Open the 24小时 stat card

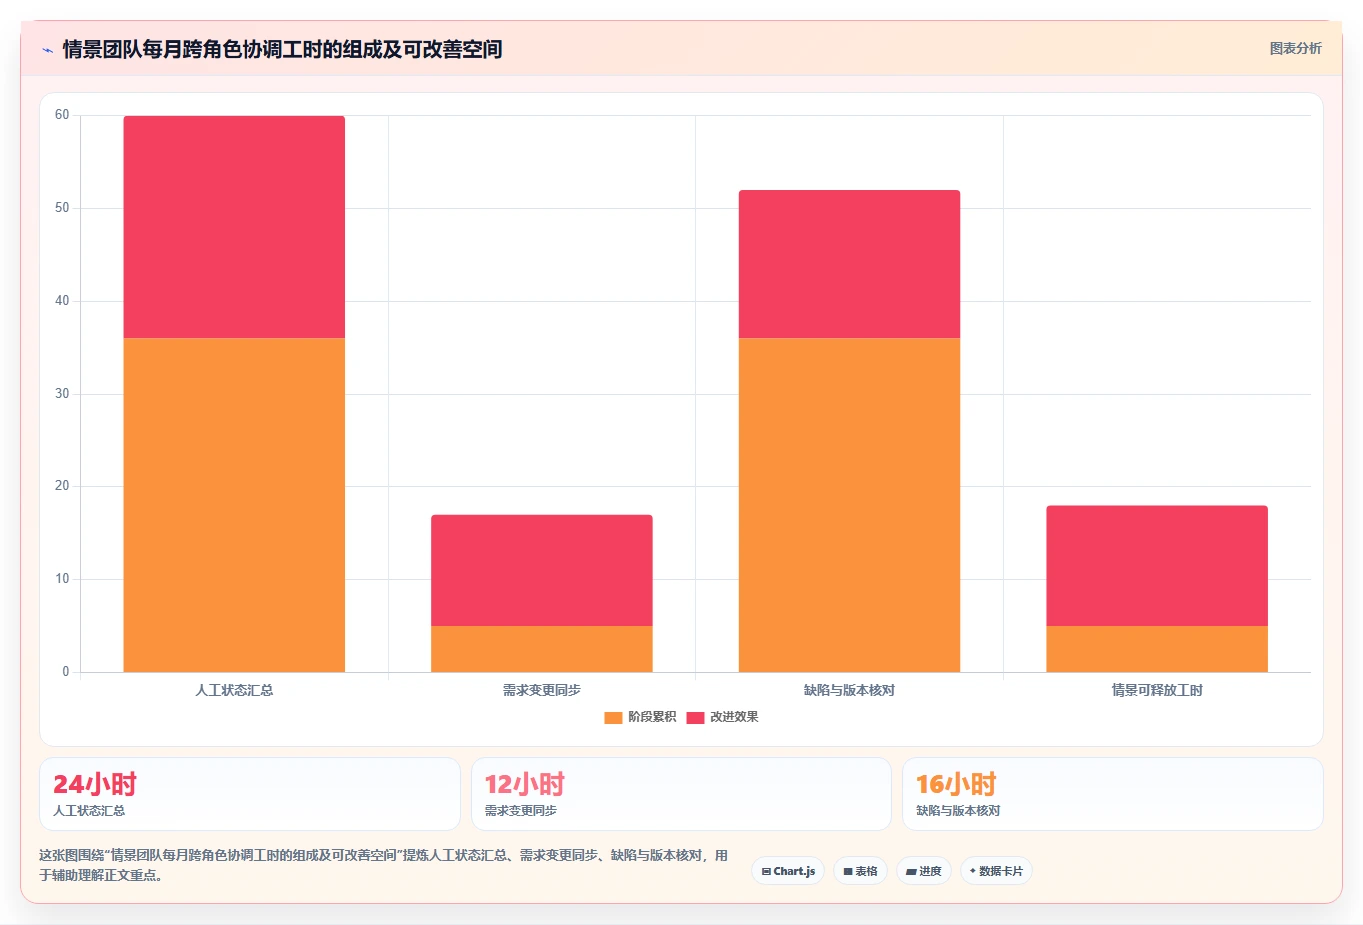[250, 794]
